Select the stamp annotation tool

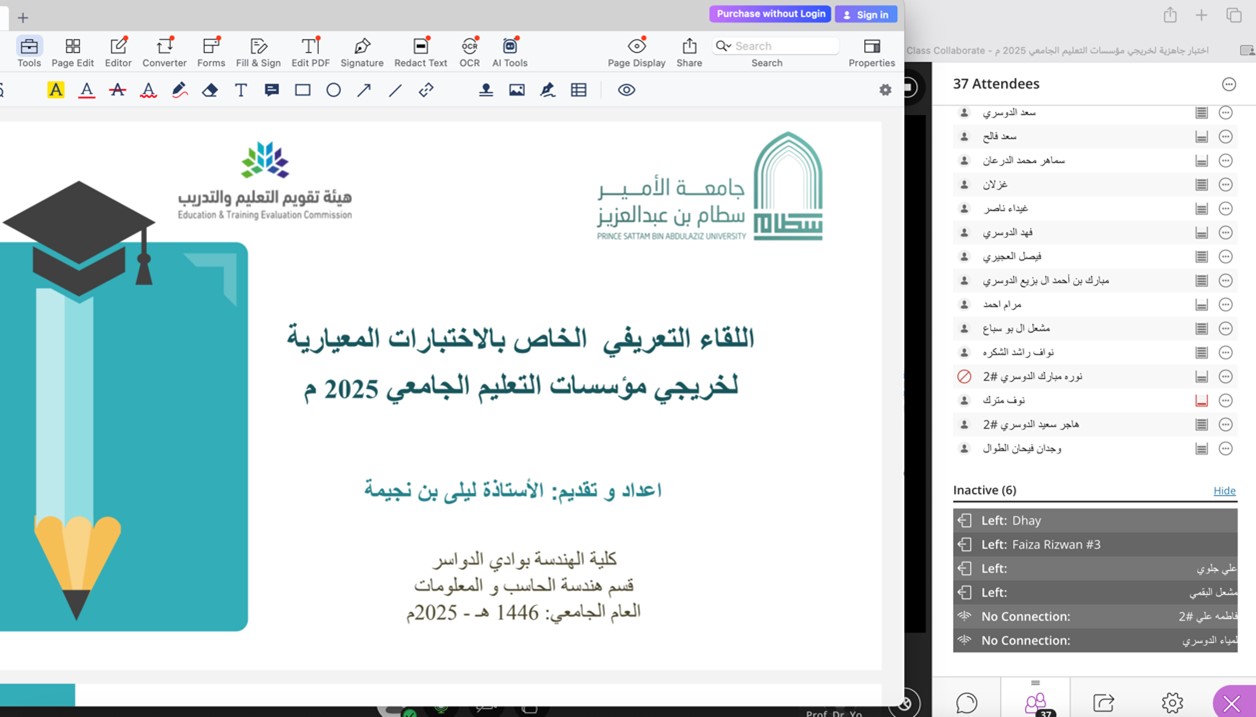click(x=485, y=90)
